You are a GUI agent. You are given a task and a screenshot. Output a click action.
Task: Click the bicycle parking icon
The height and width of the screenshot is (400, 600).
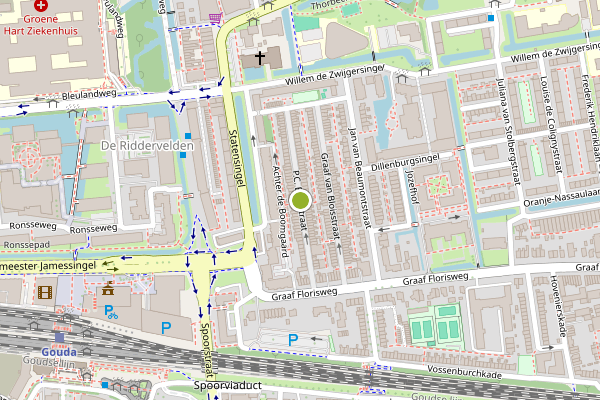[x=111, y=312]
